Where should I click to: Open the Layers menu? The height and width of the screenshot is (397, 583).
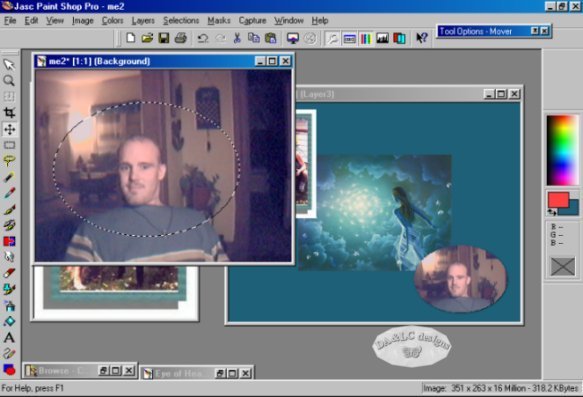tap(143, 20)
